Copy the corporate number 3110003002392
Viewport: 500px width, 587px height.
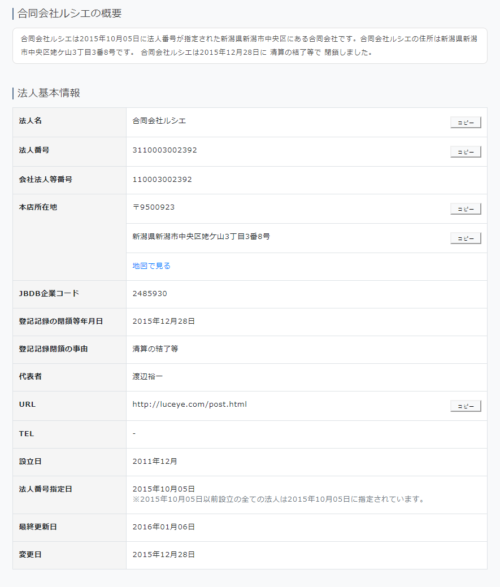point(466,152)
